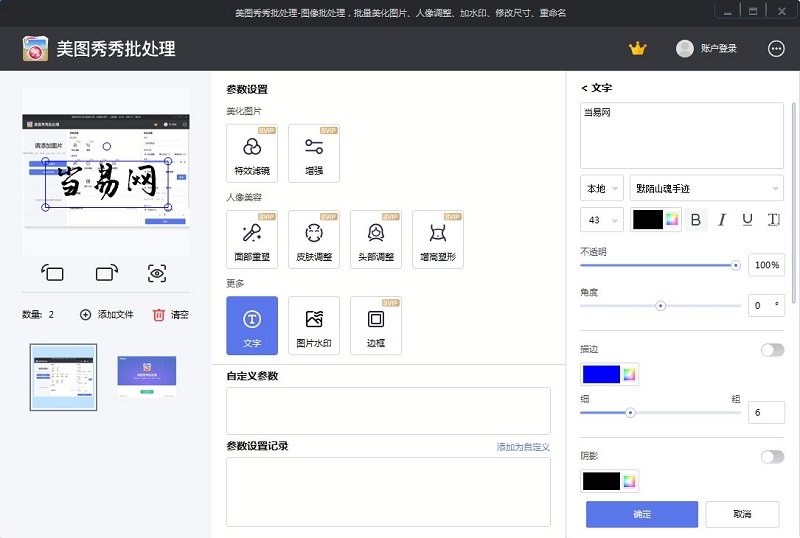Click the stroke width field showing 6
This screenshot has width=800, height=538.
click(x=766, y=412)
